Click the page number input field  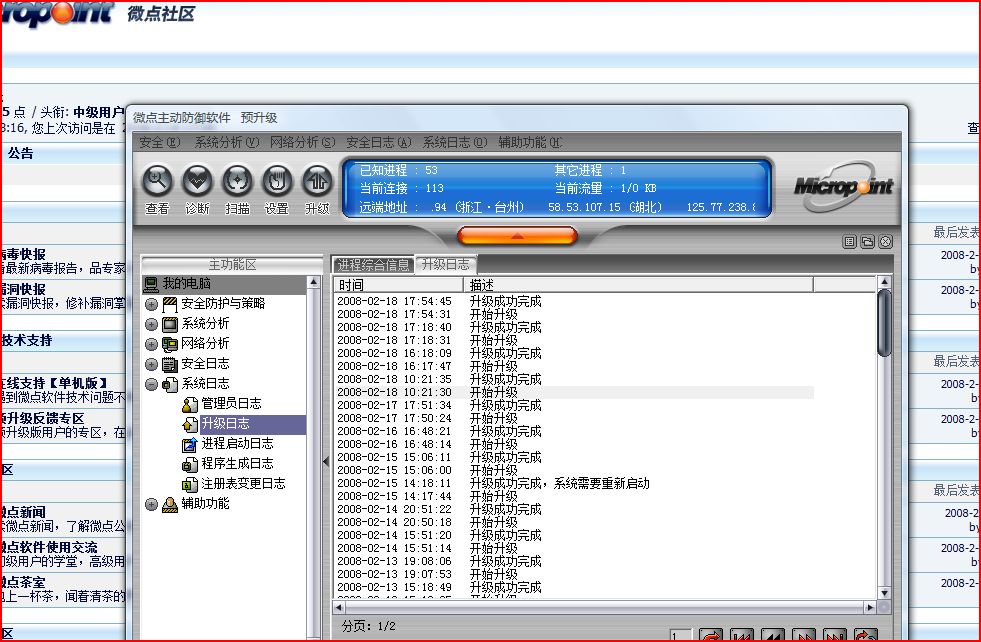point(681,635)
